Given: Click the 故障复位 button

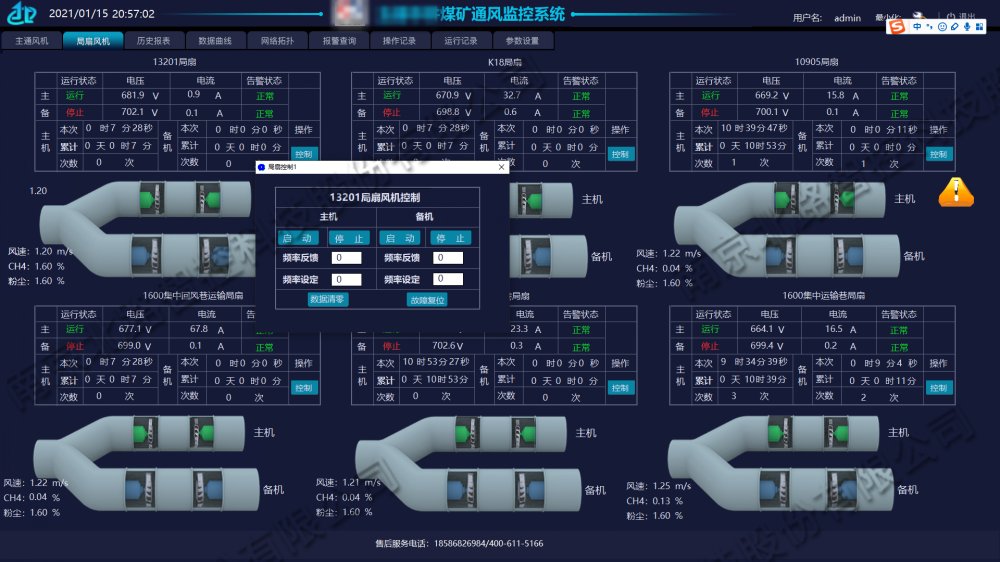Looking at the screenshot, I should tap(427, 299).
